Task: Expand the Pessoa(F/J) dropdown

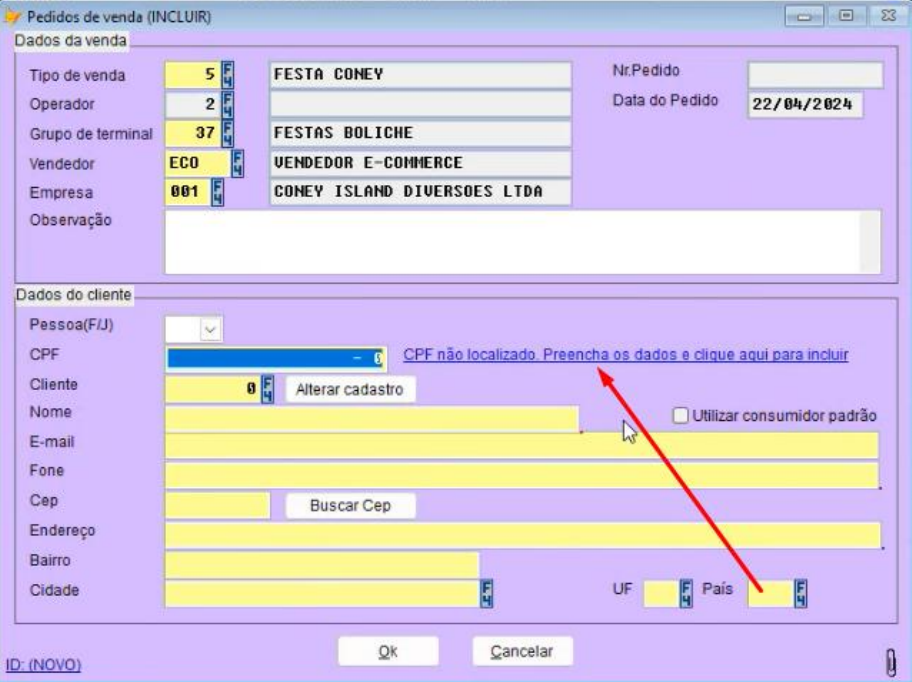Action: tap(210, 327)
